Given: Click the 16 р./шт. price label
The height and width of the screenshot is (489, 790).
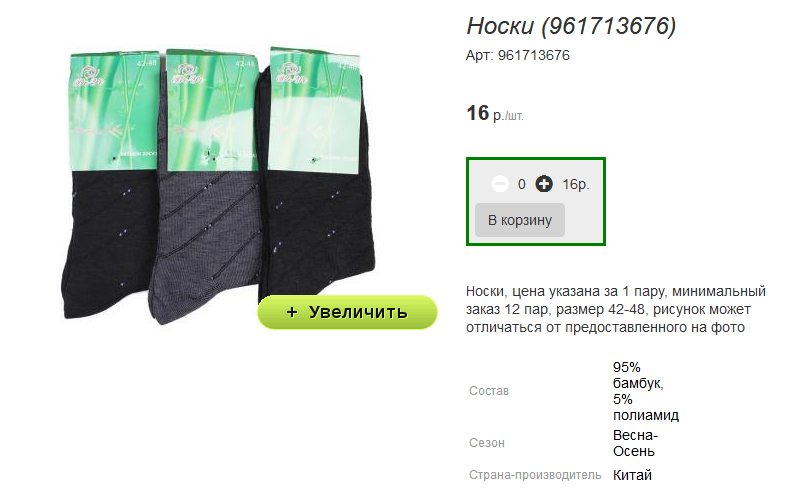Looking at the screenshot, I should coord(495,113).
